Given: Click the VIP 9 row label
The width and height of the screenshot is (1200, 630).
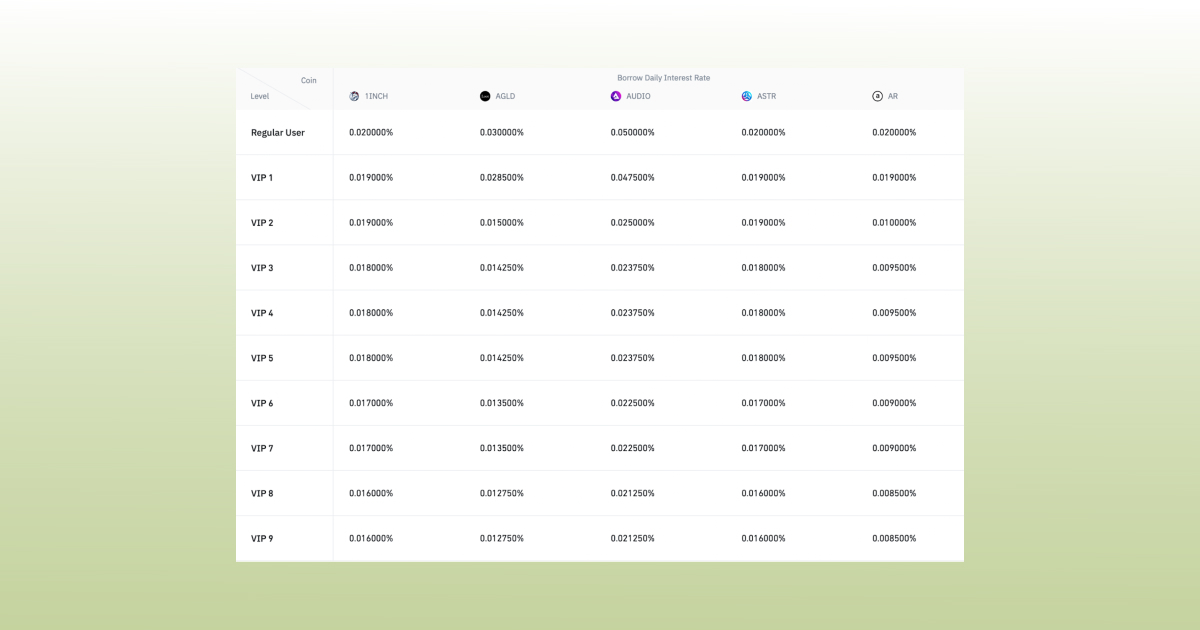Looking at the screenshot, I should tap(262, 538).
